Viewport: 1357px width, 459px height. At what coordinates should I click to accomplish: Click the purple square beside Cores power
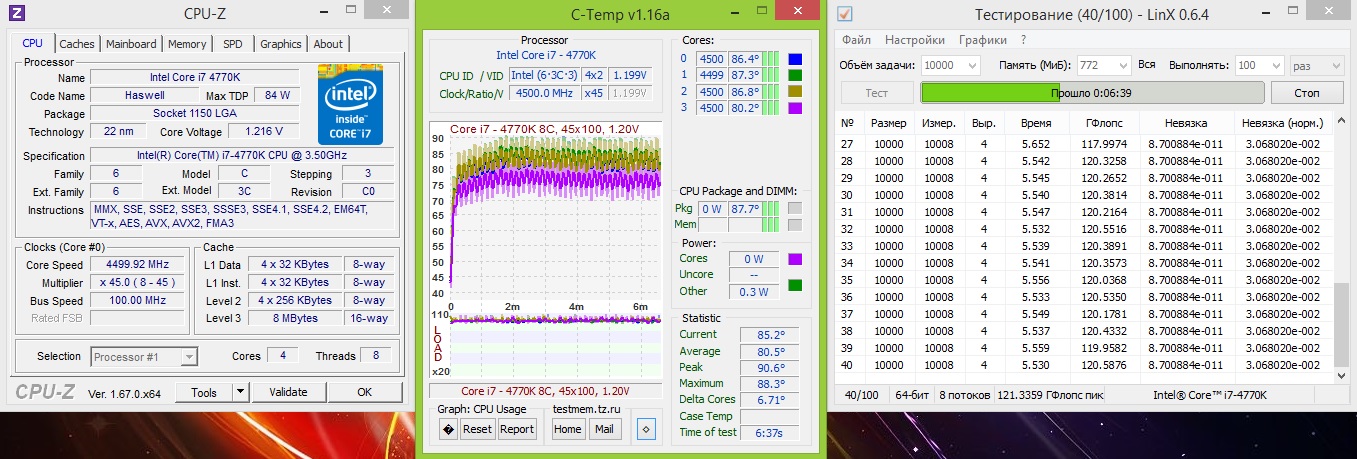pos(795,259)
